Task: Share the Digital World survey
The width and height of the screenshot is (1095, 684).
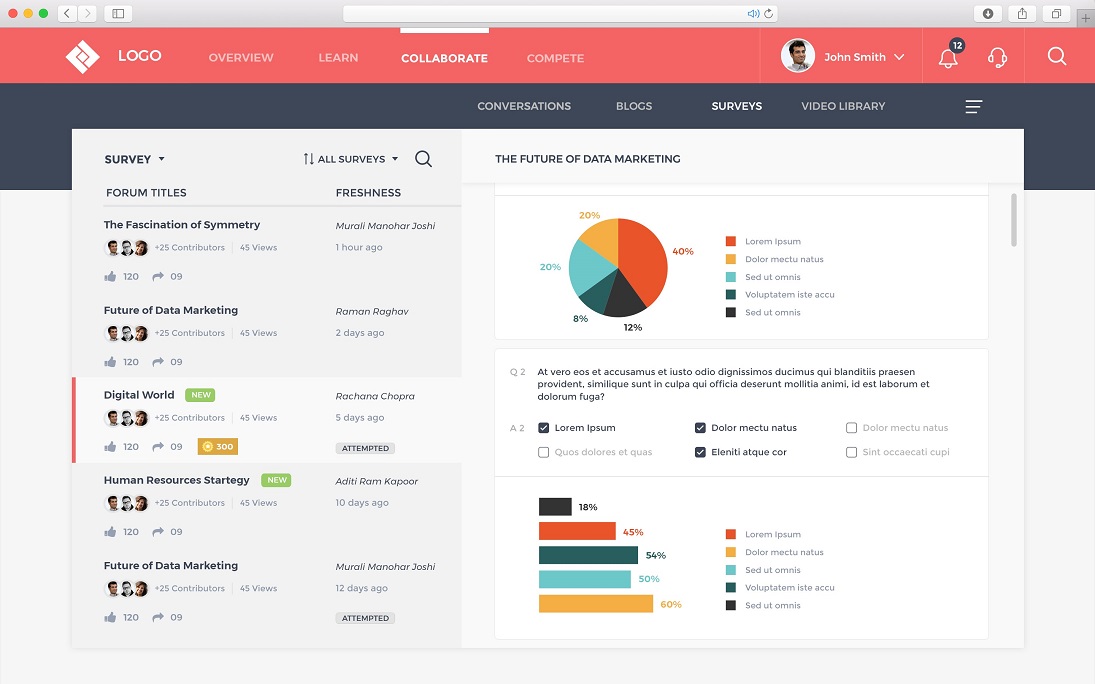Action: [158, 446]
